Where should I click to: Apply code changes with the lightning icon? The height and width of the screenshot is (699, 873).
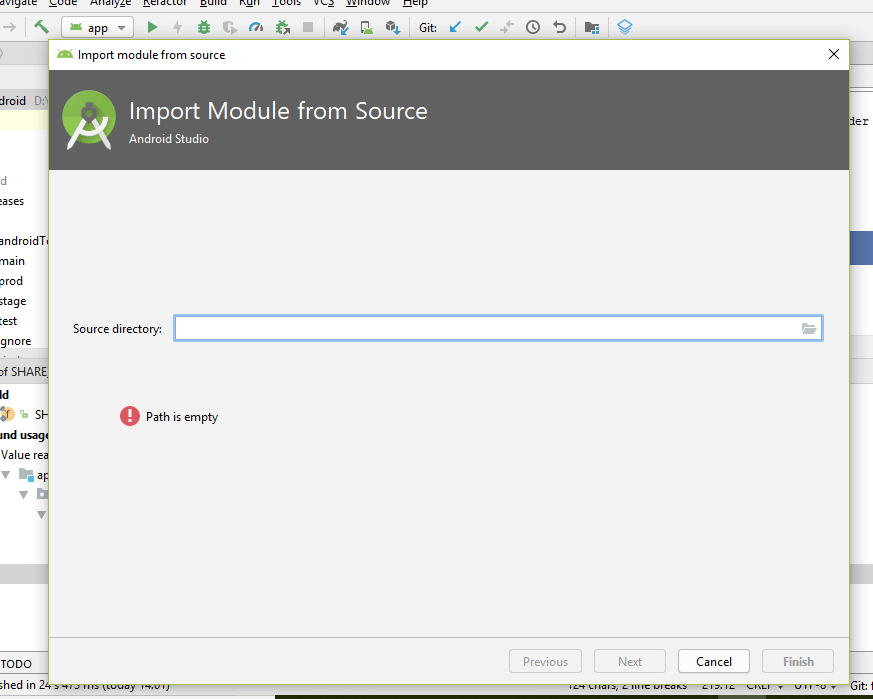coord(177,27)
